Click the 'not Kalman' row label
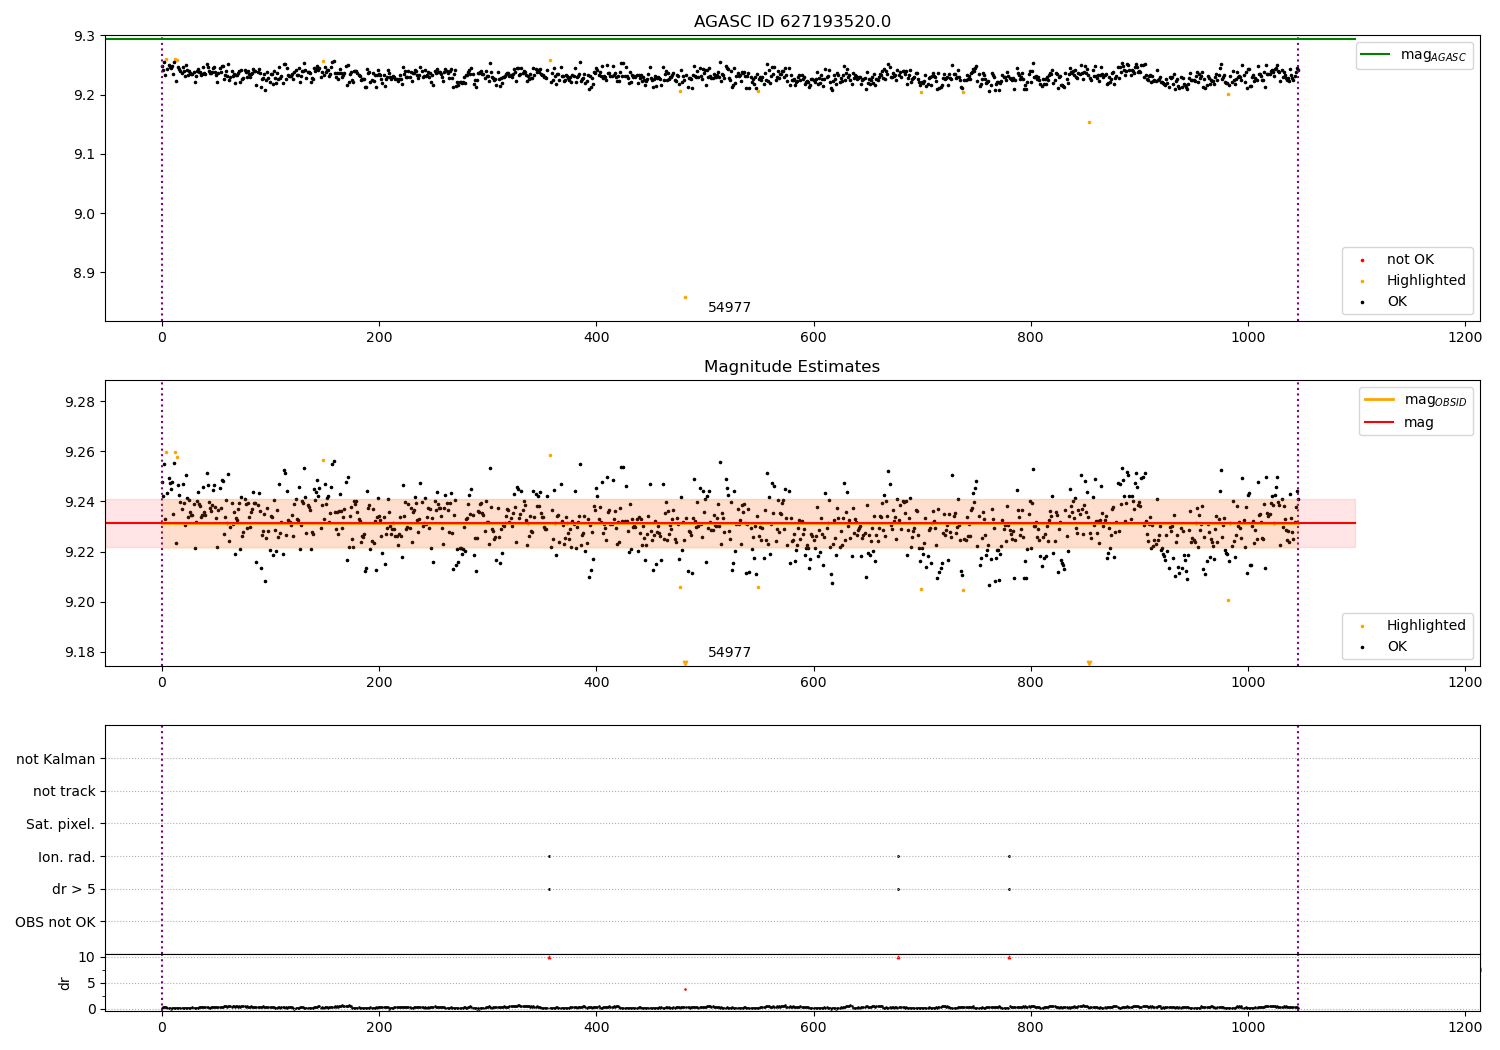The height and width of the screenshot is (1050, 1500). point(56,759)
